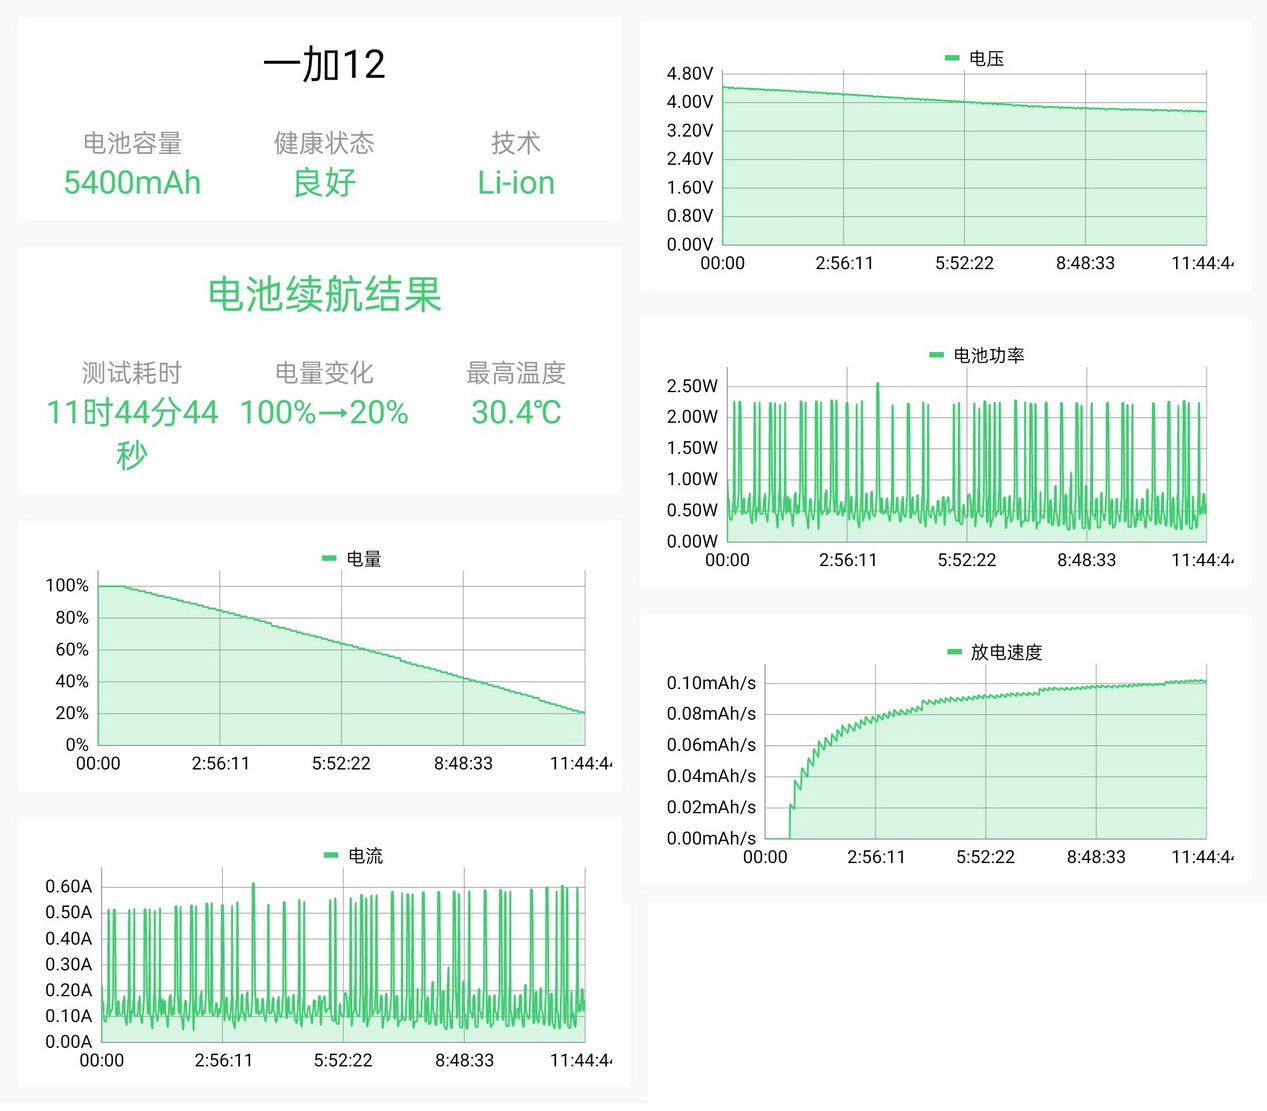Toggle the 电压 chart legend
Image resolution: width=1267 pixels, height=1111 pixels.
[x=975, y=59]
